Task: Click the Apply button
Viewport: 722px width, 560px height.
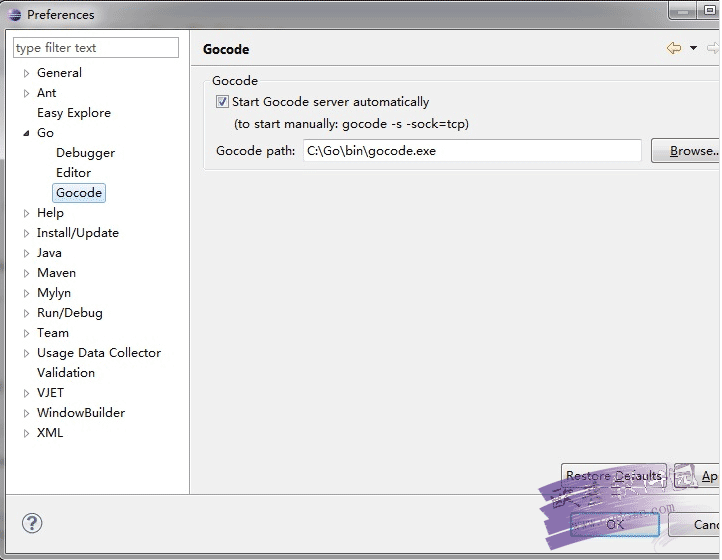Action: (697, 476)
